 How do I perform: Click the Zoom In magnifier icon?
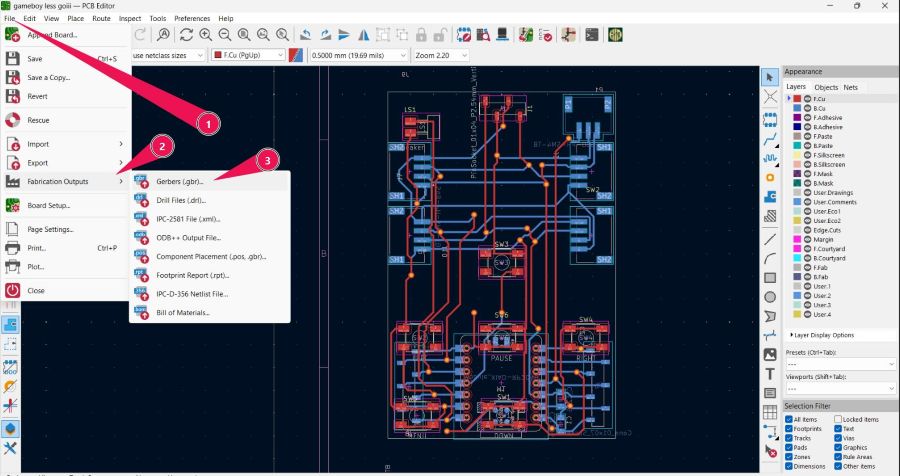coord(205,35)
